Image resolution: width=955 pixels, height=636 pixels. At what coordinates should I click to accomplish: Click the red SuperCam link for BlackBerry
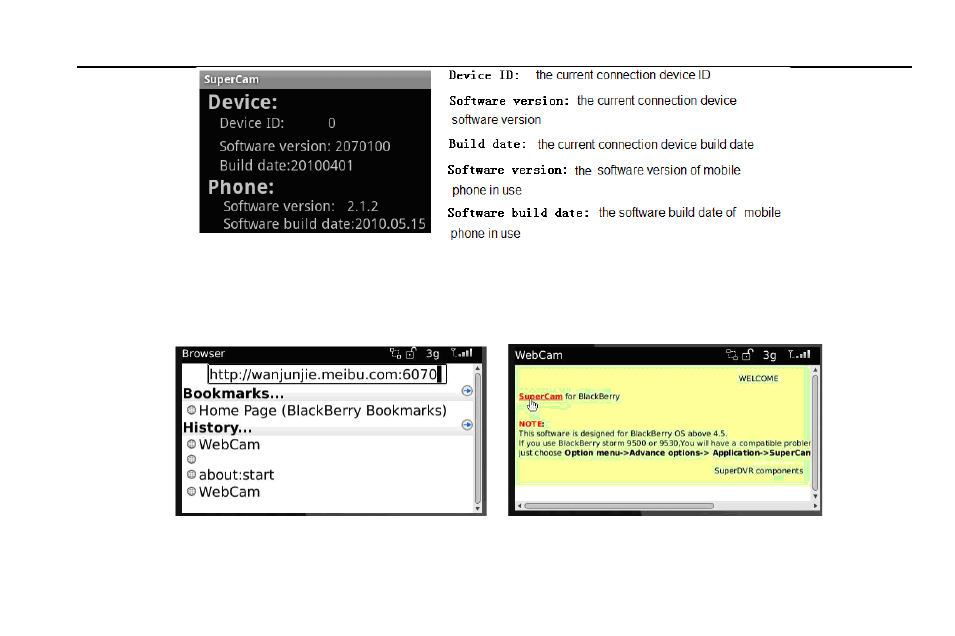coord(540,396)
